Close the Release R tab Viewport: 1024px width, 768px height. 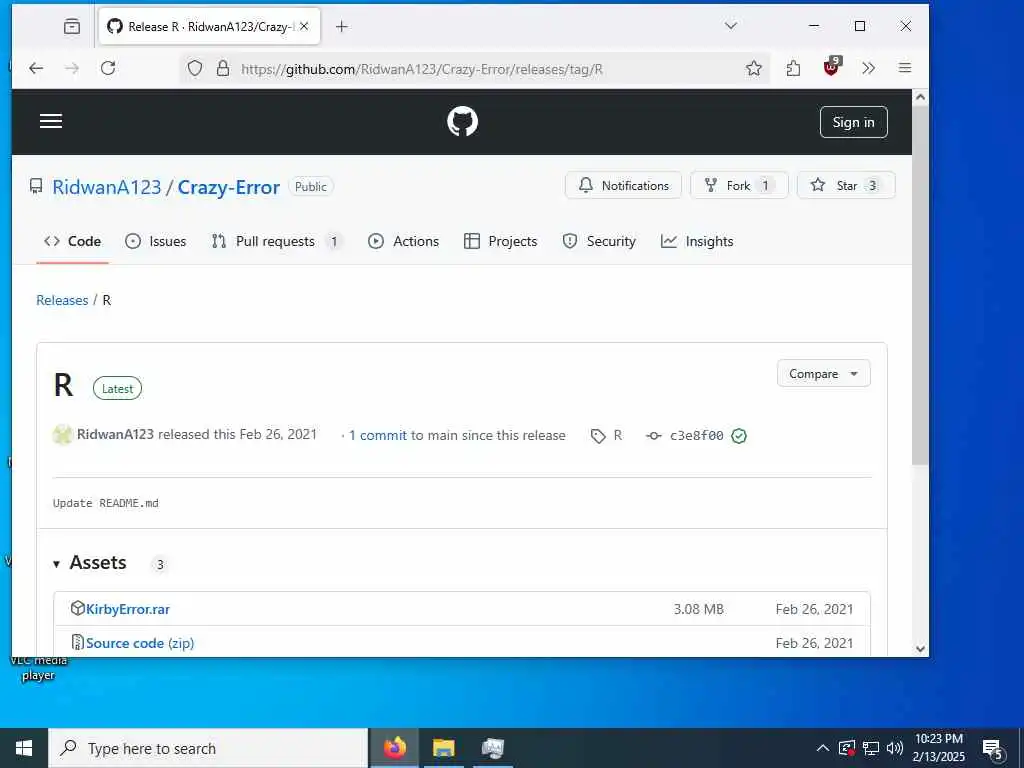click(x=304, y=27)
